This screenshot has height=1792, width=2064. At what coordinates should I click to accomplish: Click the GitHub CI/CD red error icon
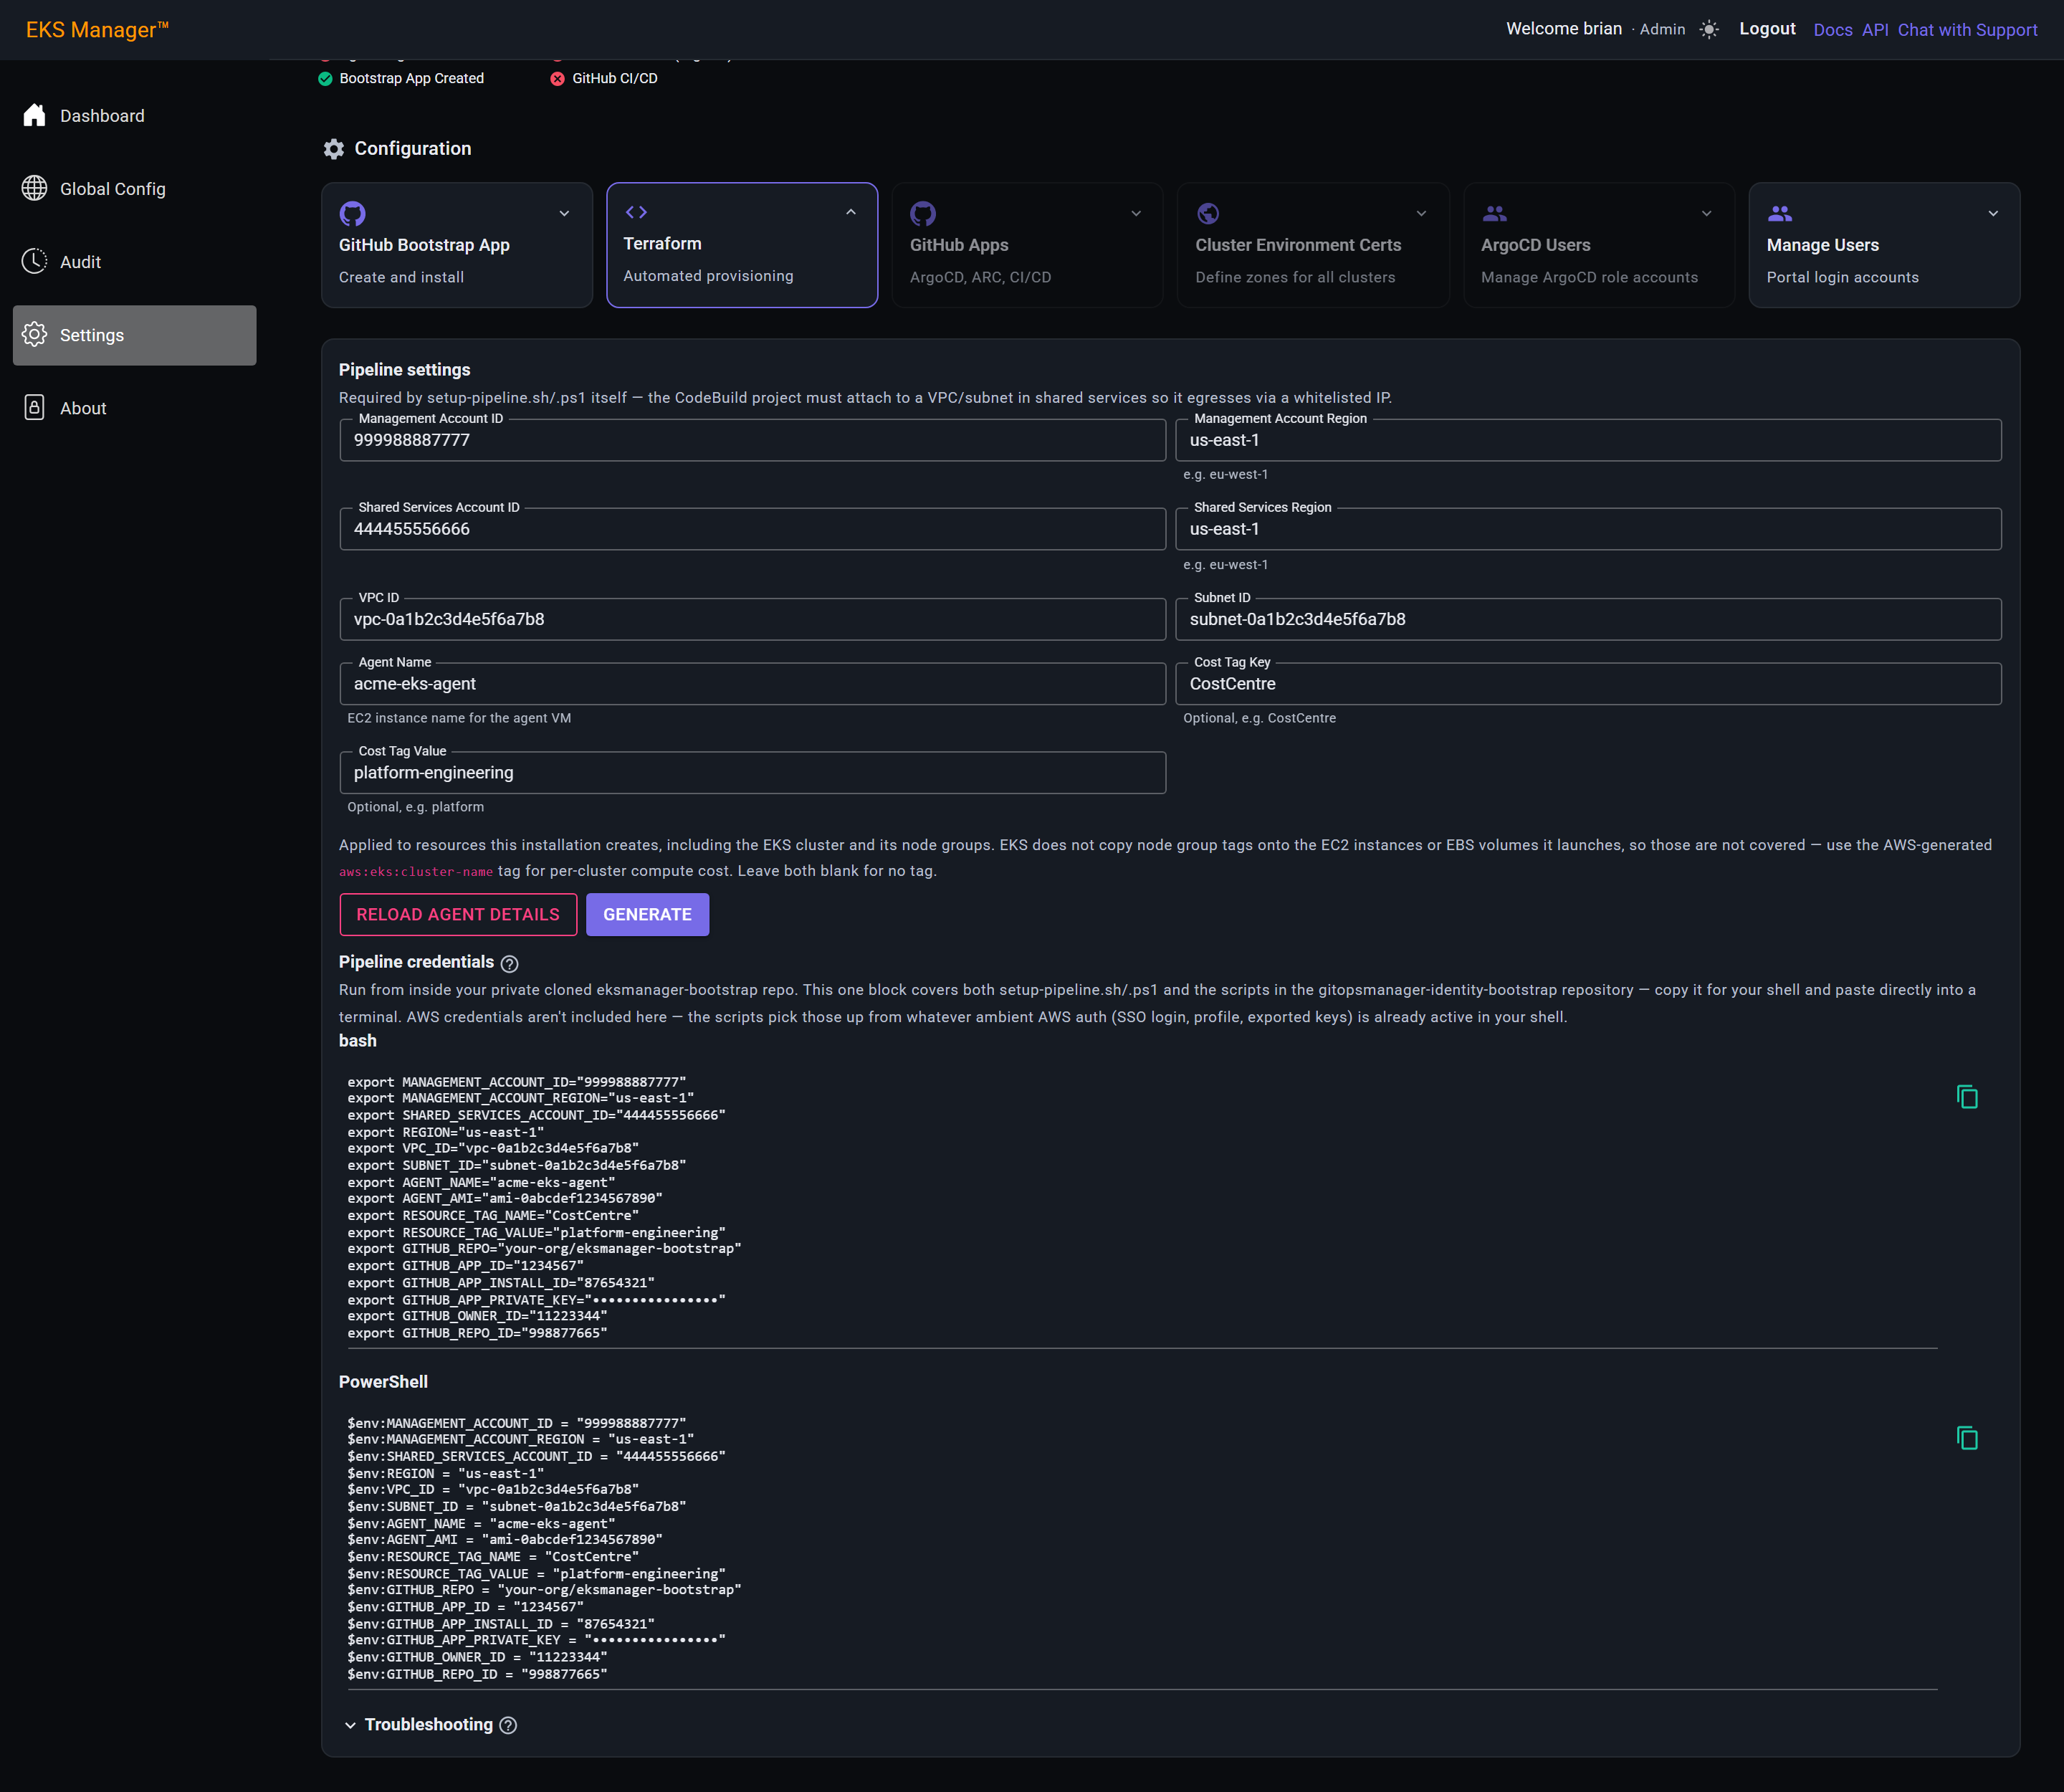558,79
